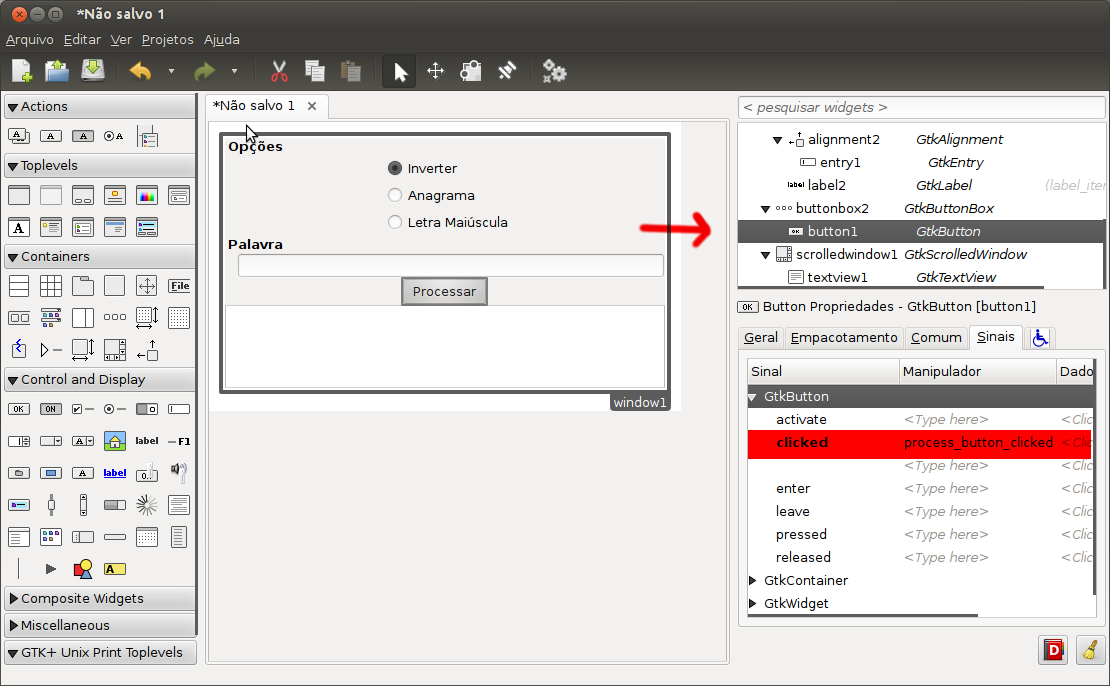Click the Undo icon in the toolbar
1110x686 pixels.
(x=140, y=70)
